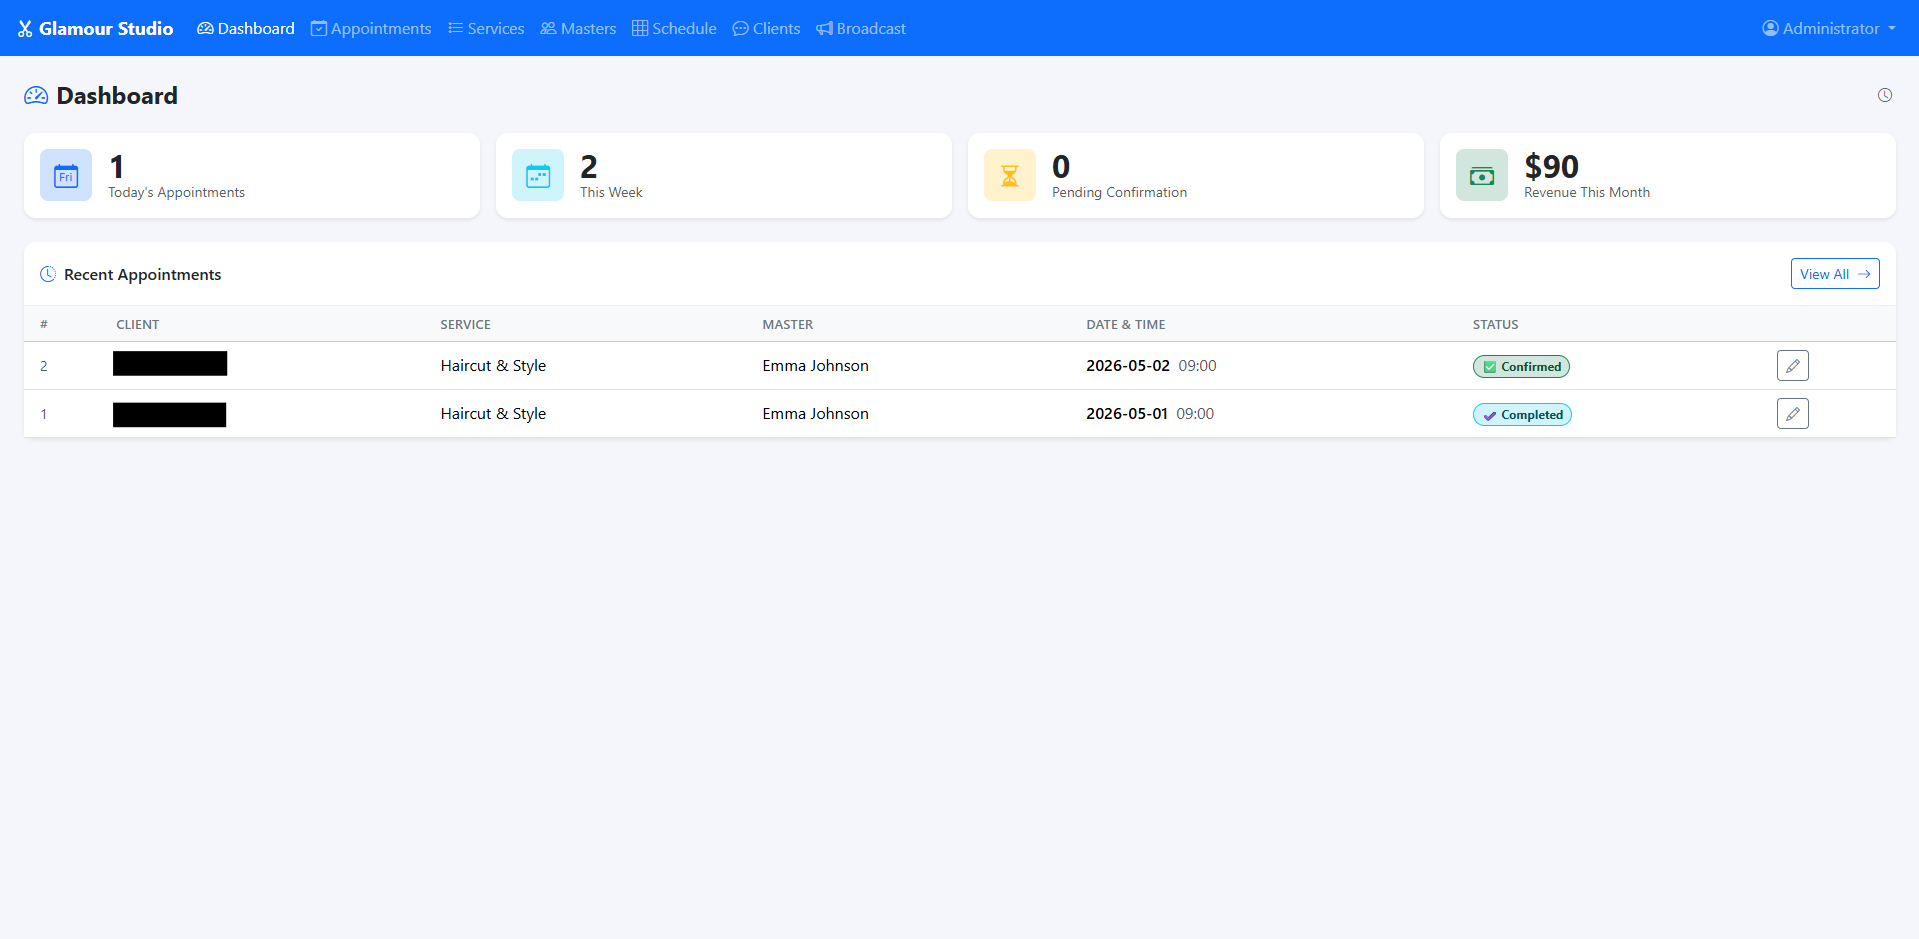Click Haircut & Style in appointment 2 row
This screenshot has height=939, width=1919.
pyautogui.click(x=493, y=366)
